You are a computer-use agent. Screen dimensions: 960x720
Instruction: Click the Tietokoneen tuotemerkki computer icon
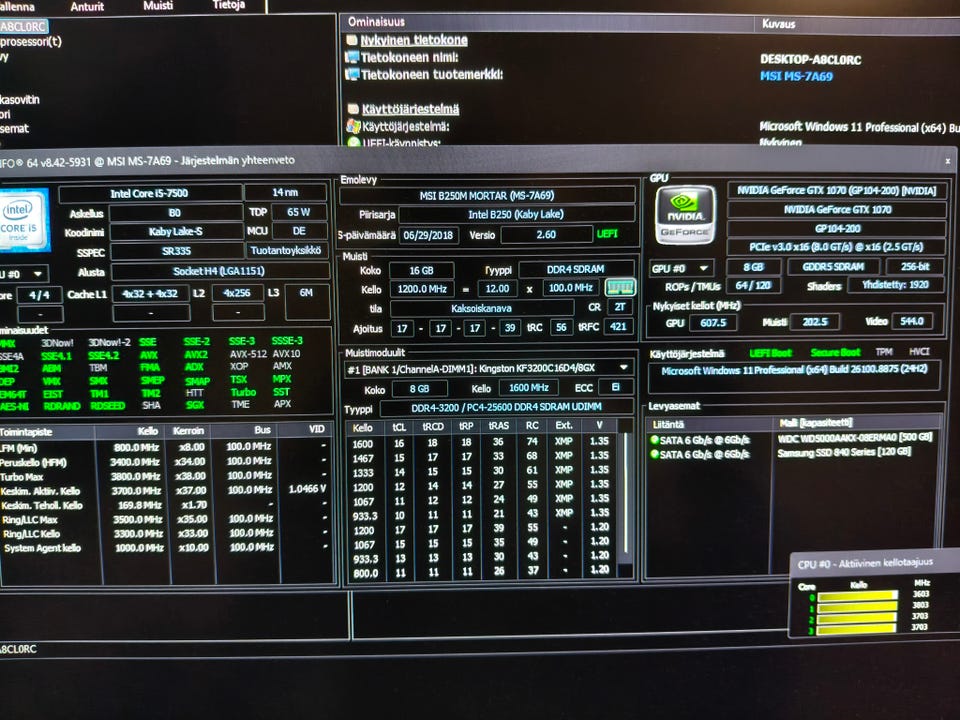[352, 75]
